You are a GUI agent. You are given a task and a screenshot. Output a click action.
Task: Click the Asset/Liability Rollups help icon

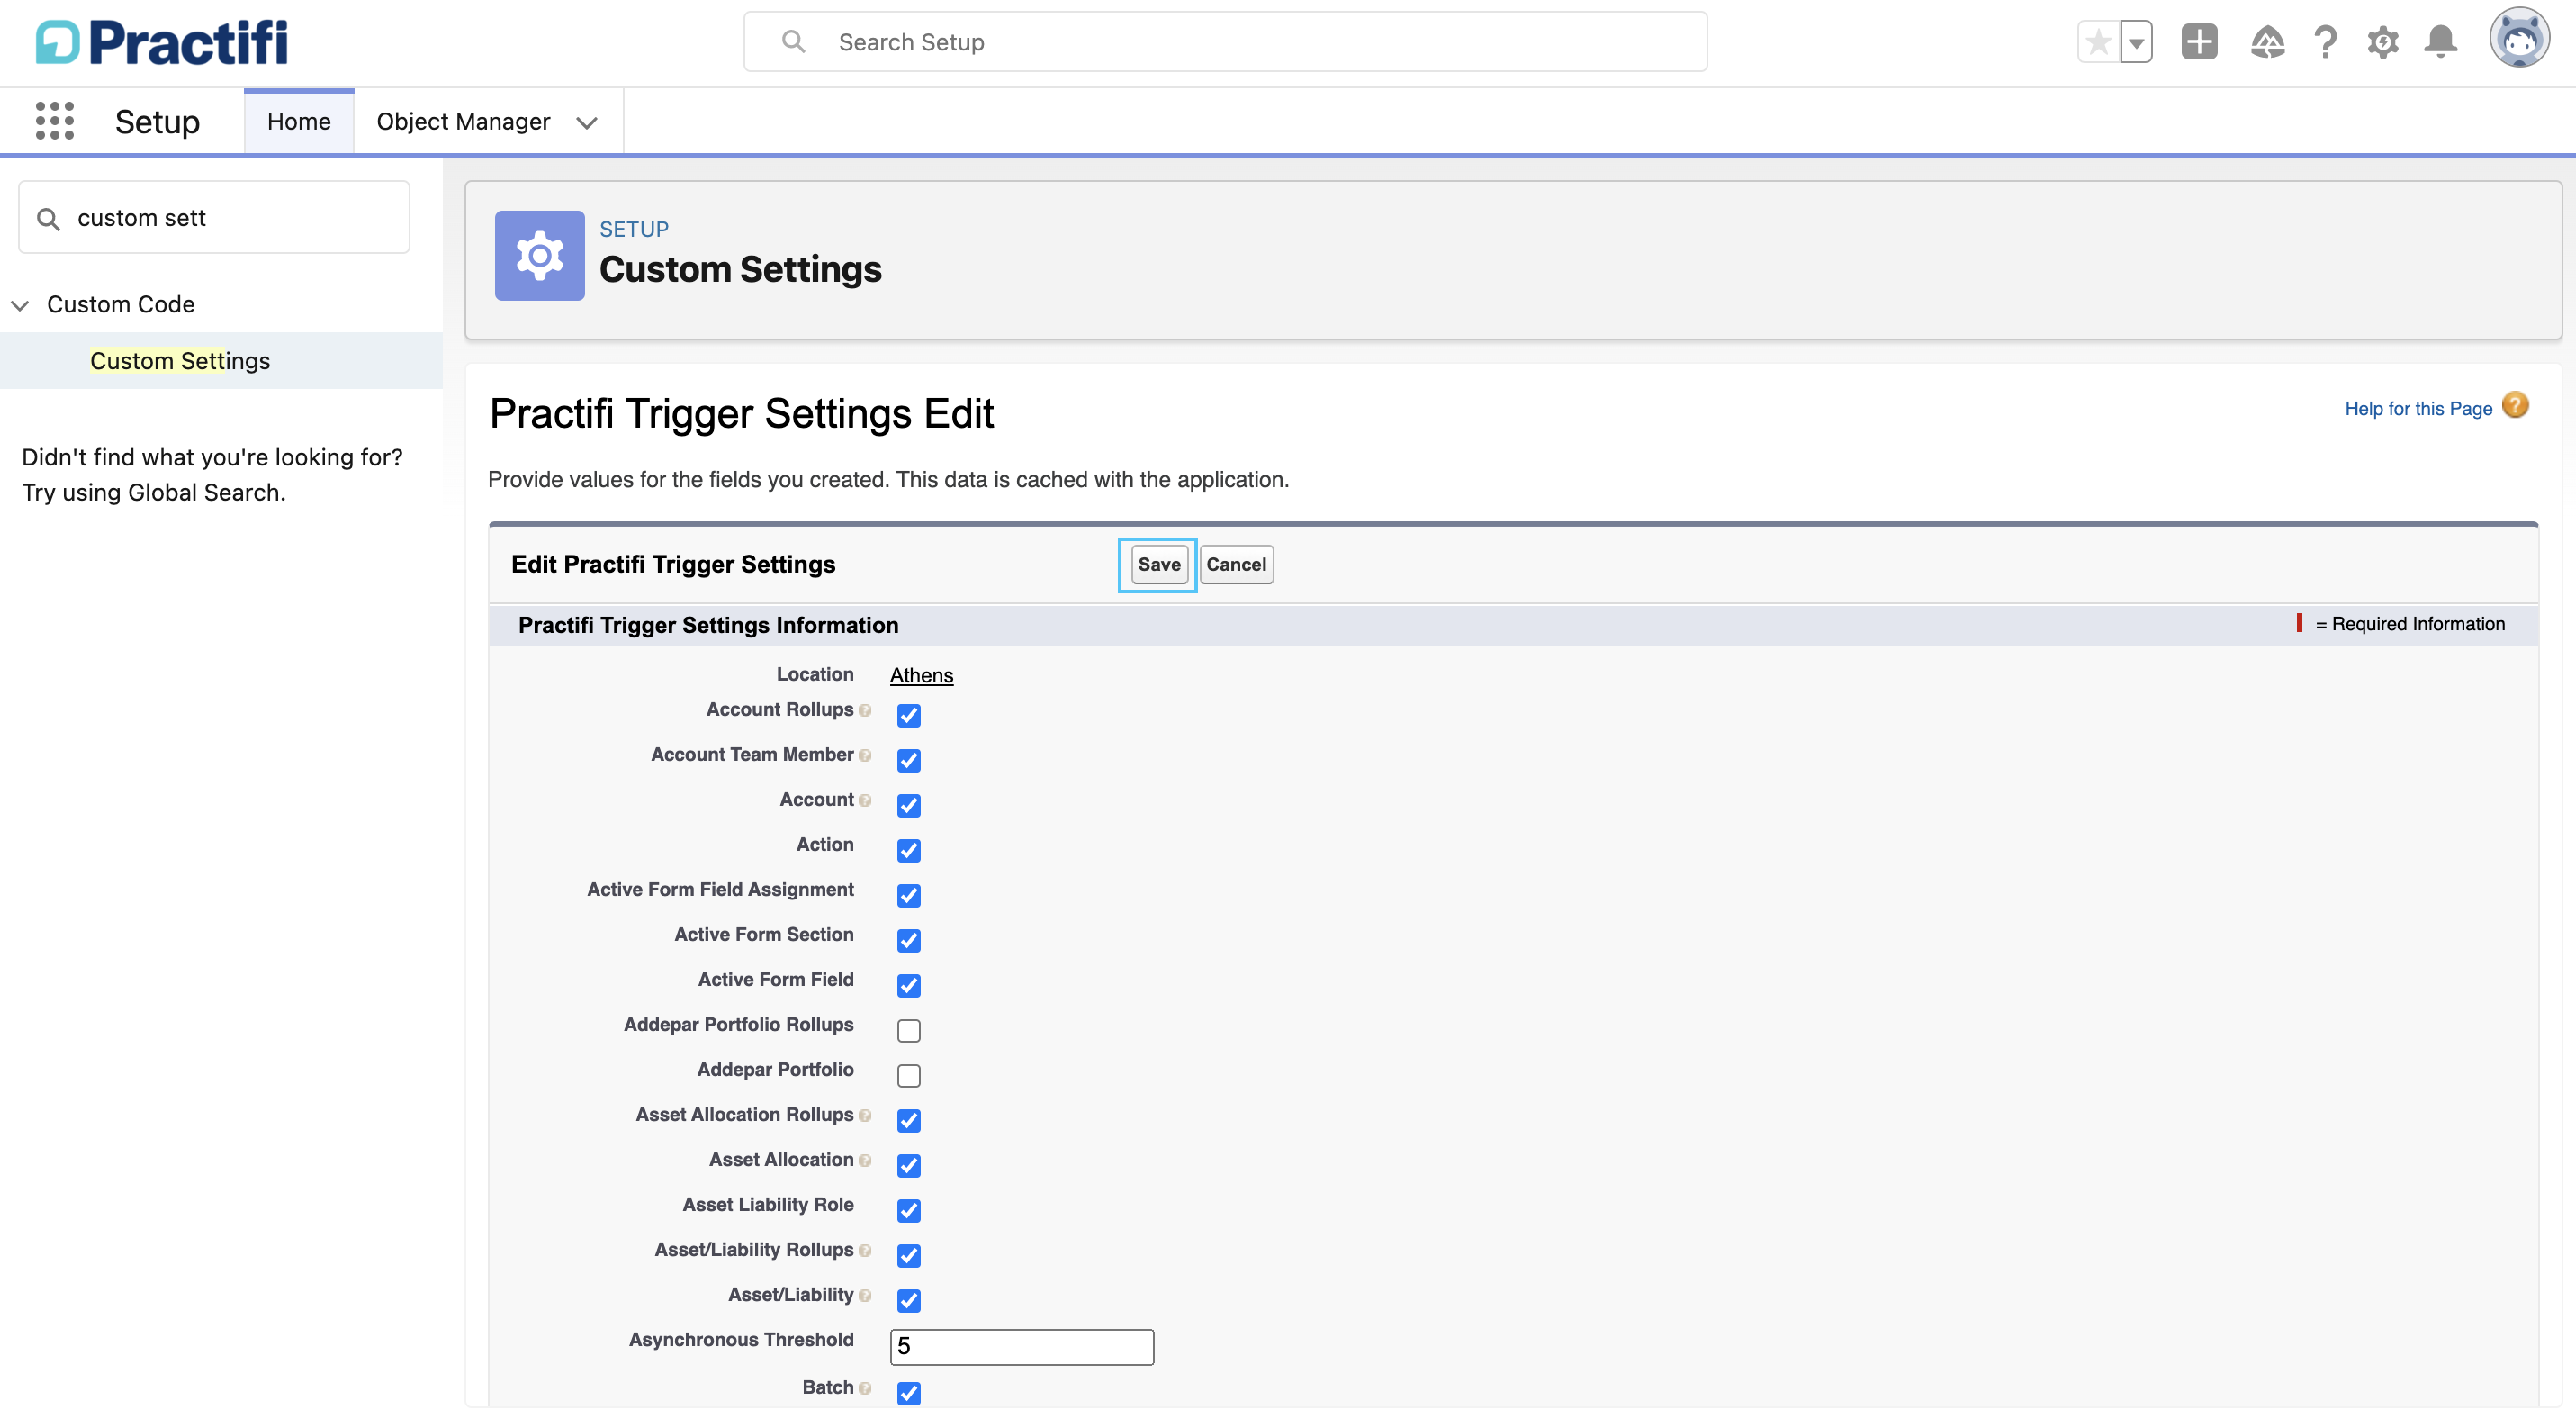pyautogui.click(x=865, y=1251)
